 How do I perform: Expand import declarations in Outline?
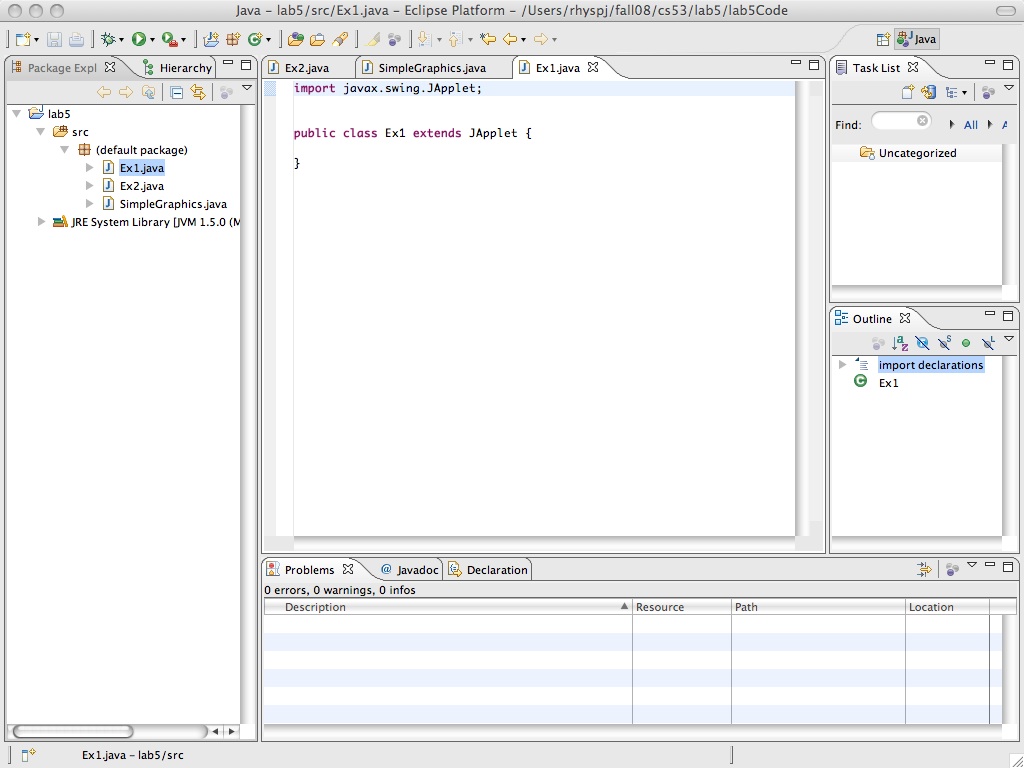[842, 364]
